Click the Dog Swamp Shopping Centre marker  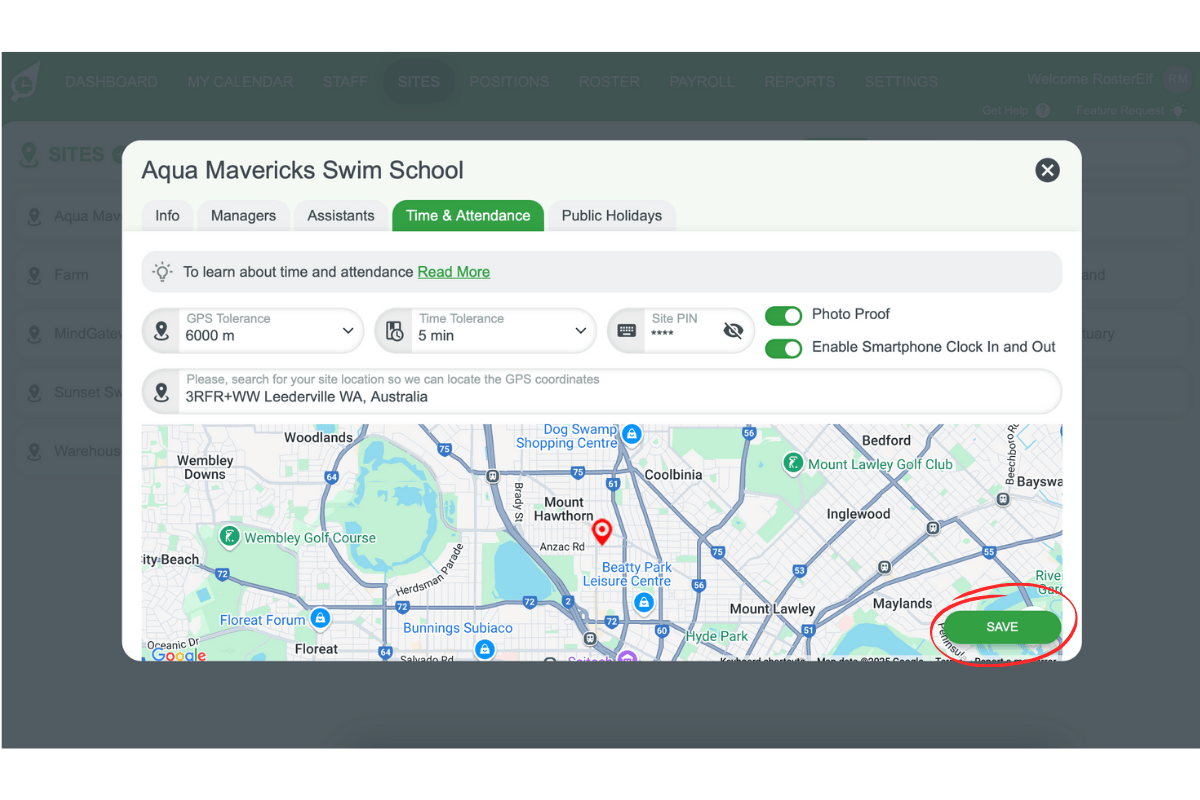pos(631,434)
